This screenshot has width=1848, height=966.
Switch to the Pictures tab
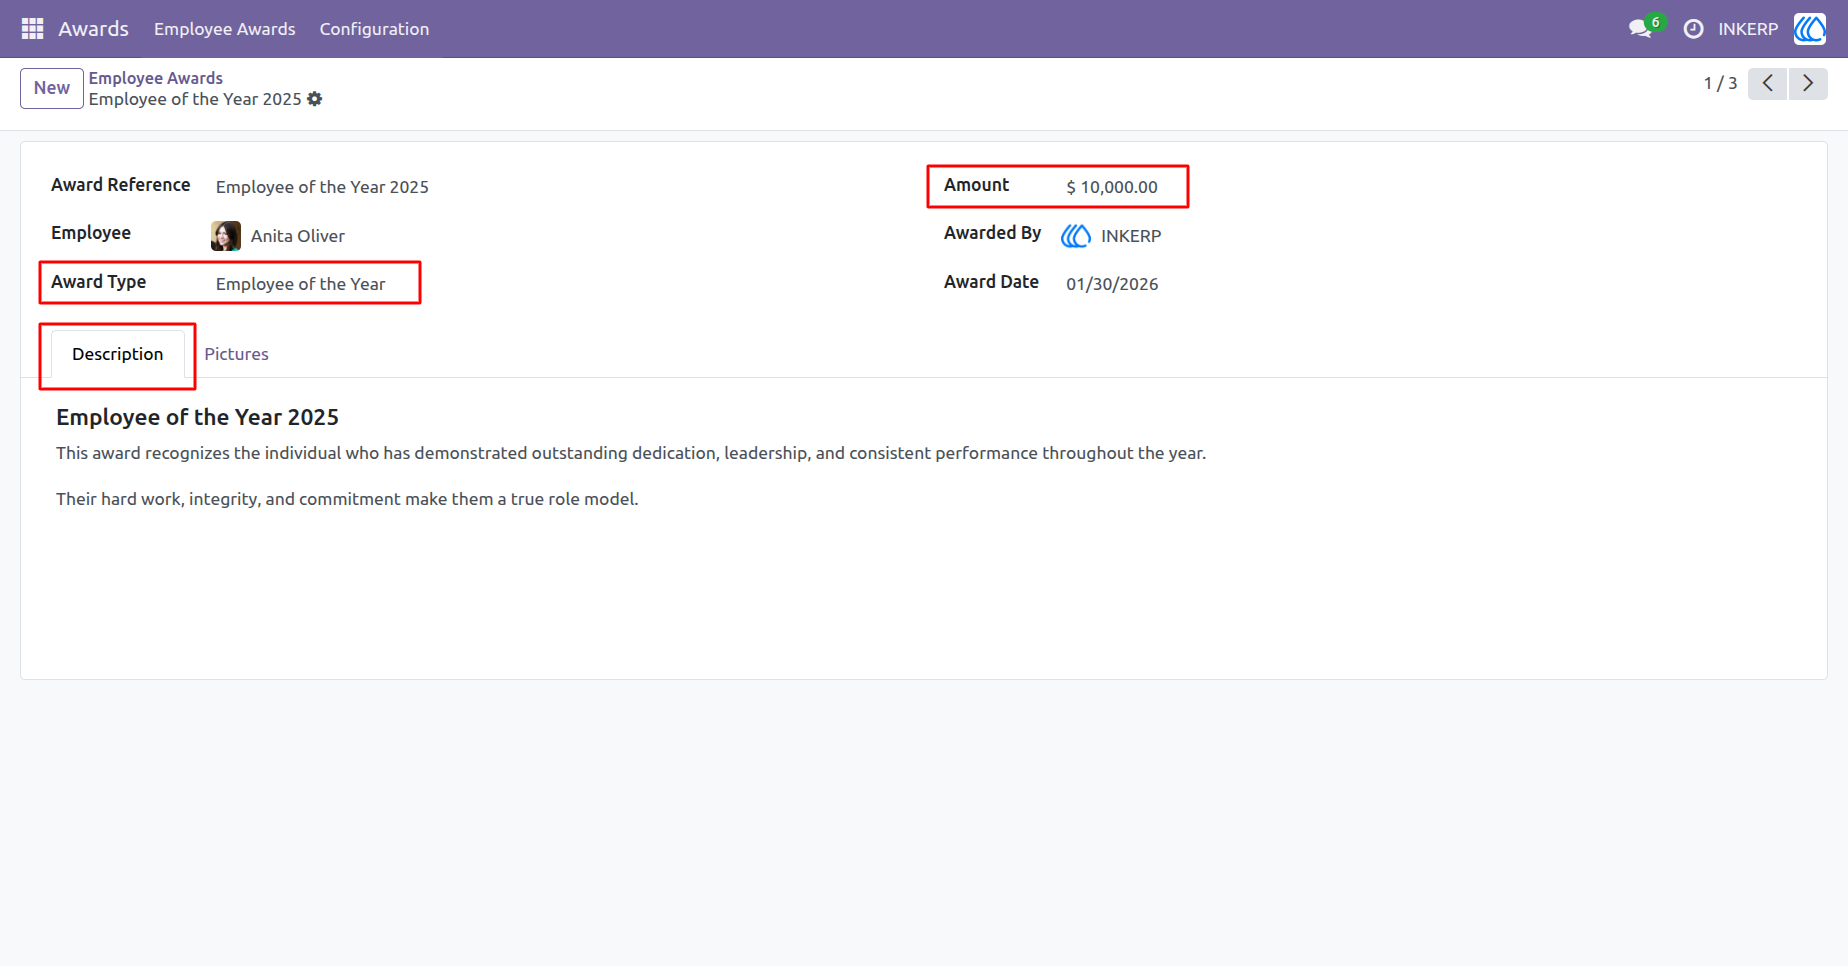point(236,354)
